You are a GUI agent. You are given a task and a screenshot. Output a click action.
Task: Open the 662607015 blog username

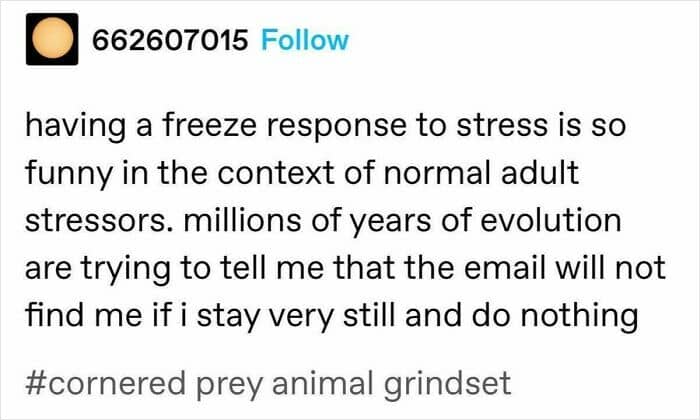(170, 41)
